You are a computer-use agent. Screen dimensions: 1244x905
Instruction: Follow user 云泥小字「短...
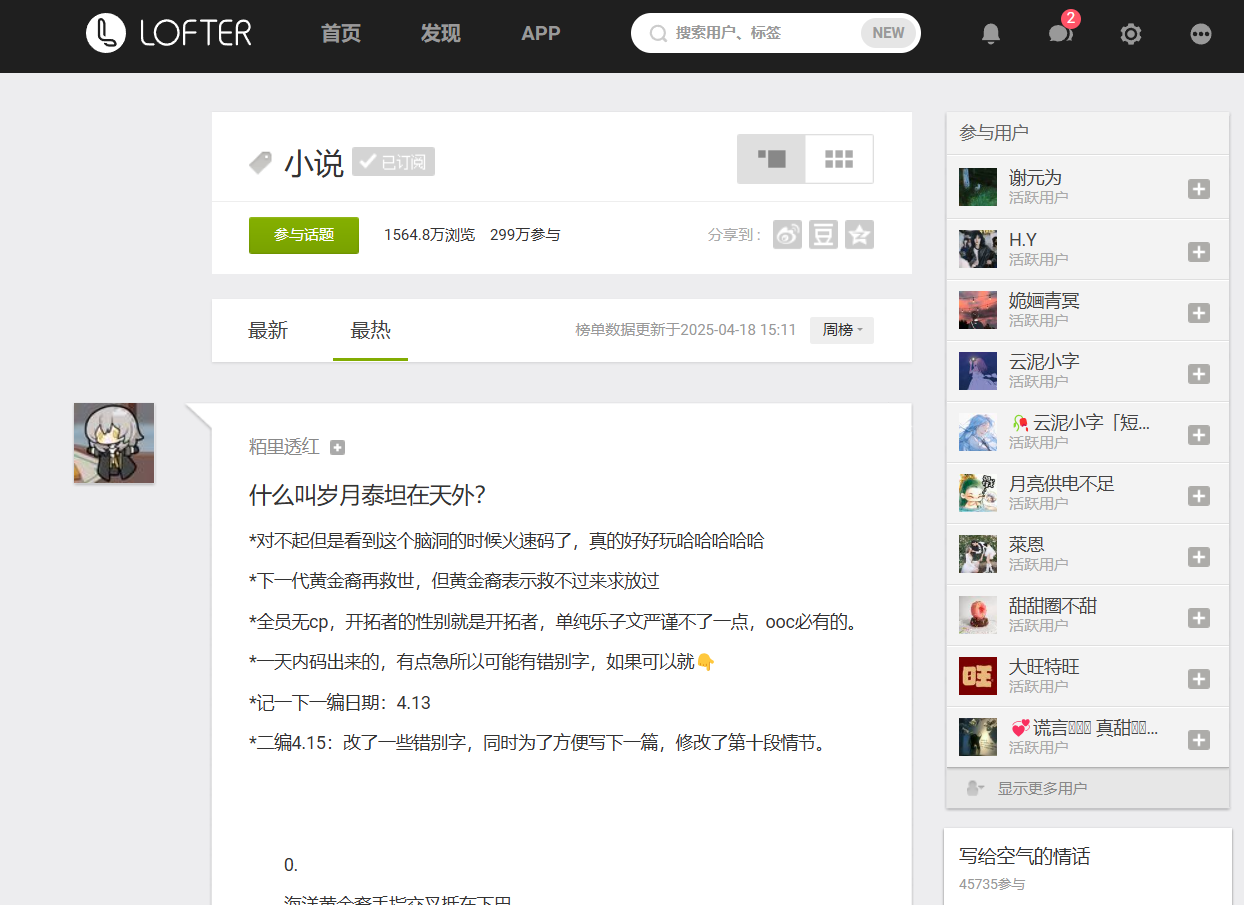point(1199,435)
